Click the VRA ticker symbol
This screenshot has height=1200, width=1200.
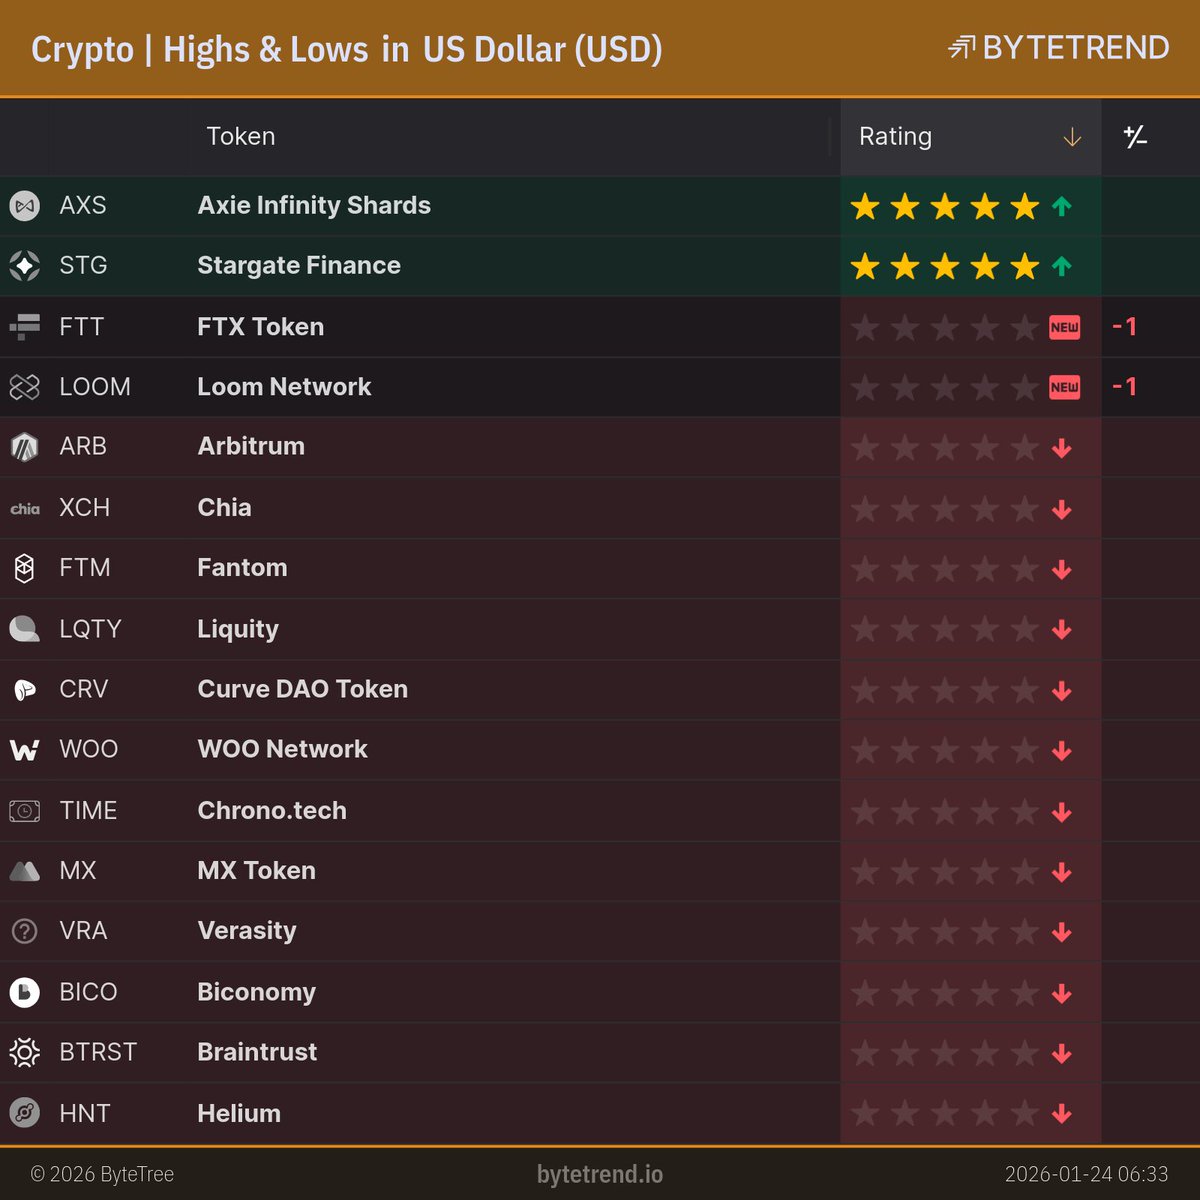point(83,931)
